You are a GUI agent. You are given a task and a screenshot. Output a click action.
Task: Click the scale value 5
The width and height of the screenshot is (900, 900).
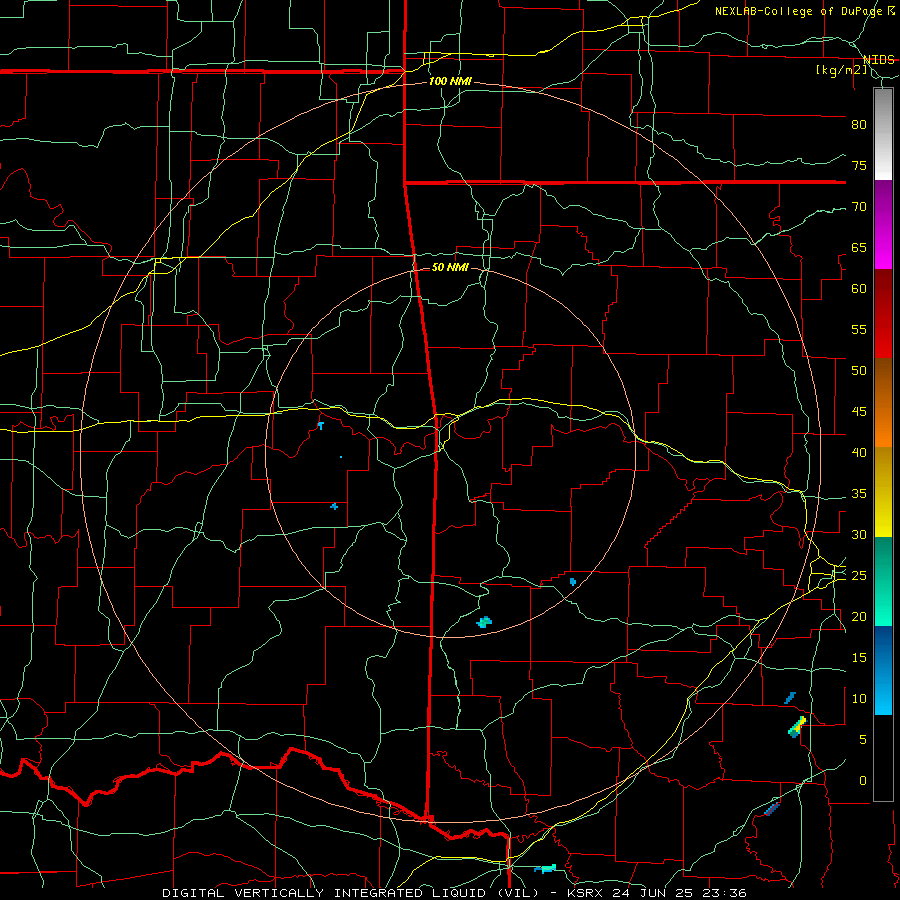(x=863, y=739)
